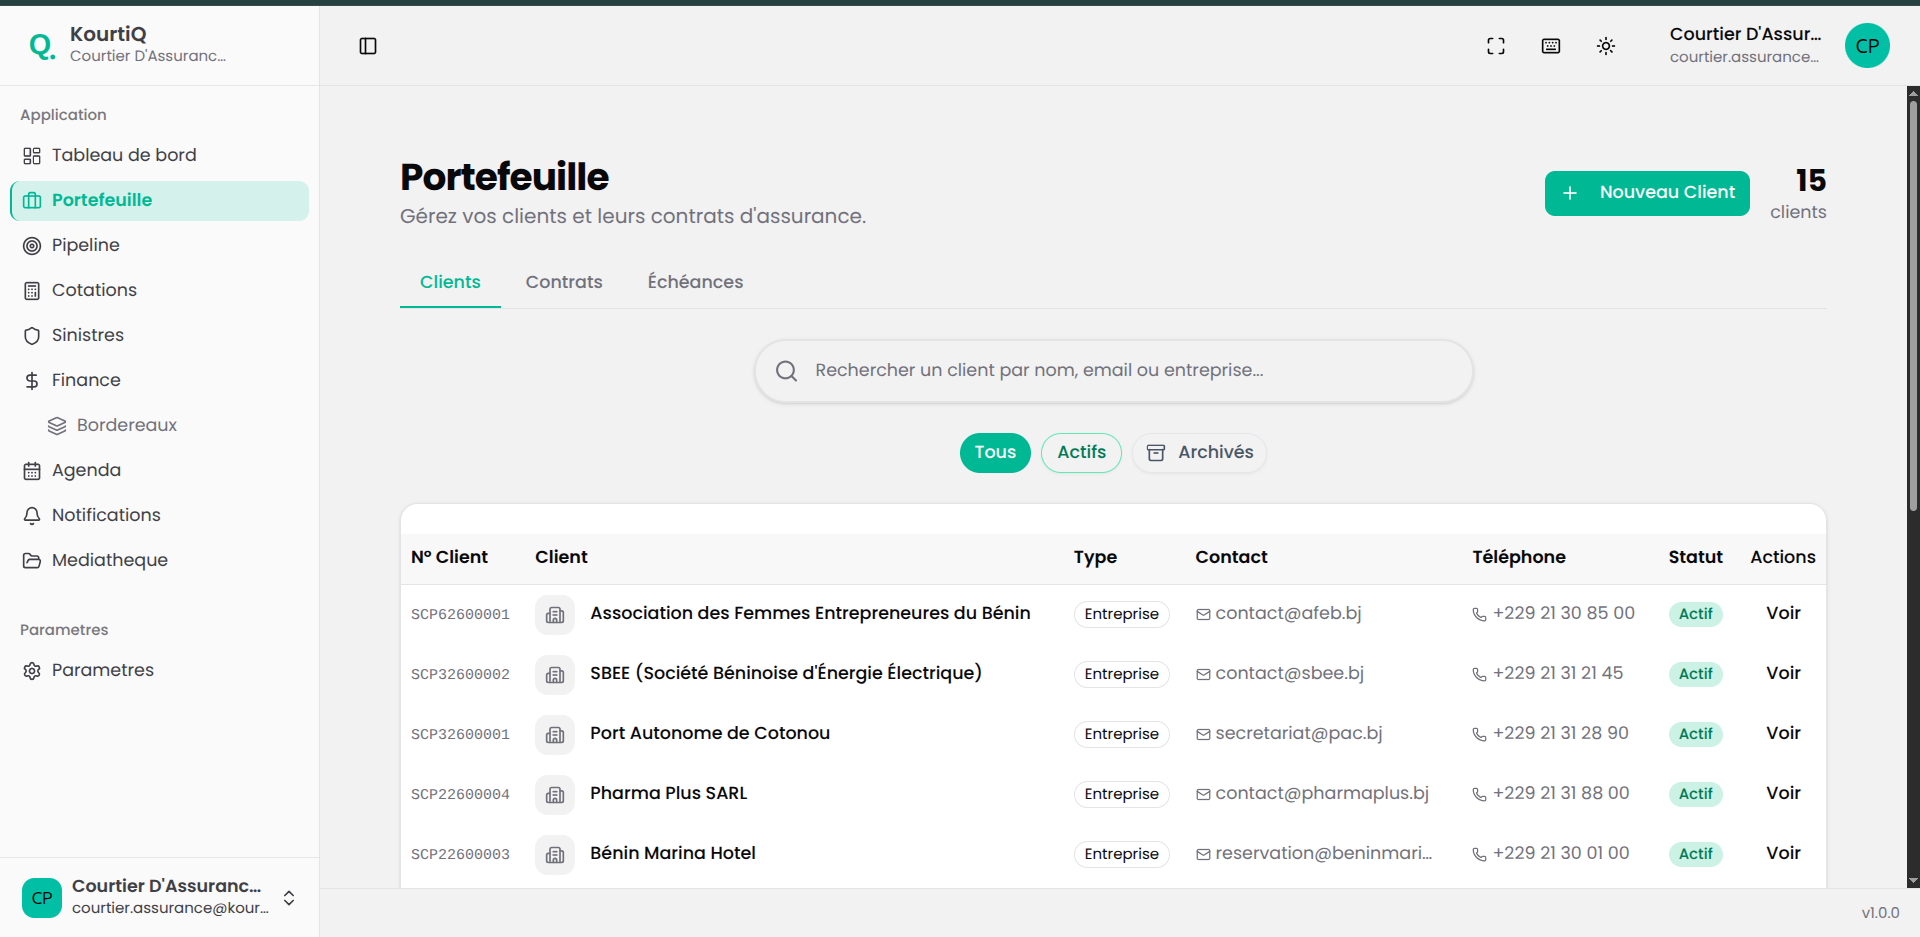This screenshot has height=937, width=1920.
Task: Open the Tableau de bord section
Action: (123, 155)
